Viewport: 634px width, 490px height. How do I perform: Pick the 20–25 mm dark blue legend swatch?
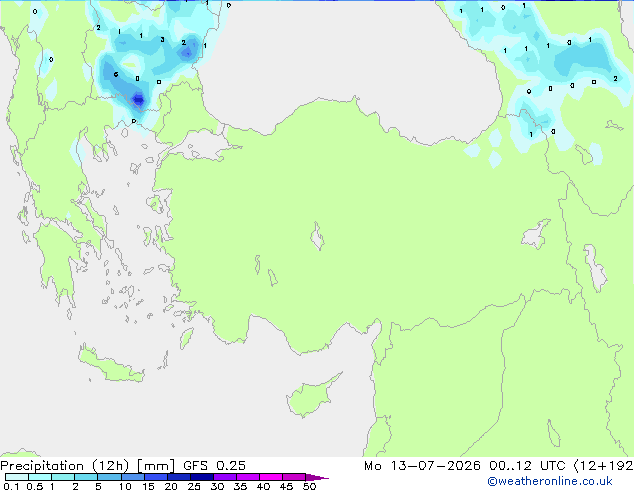click(x=178, y=477)
